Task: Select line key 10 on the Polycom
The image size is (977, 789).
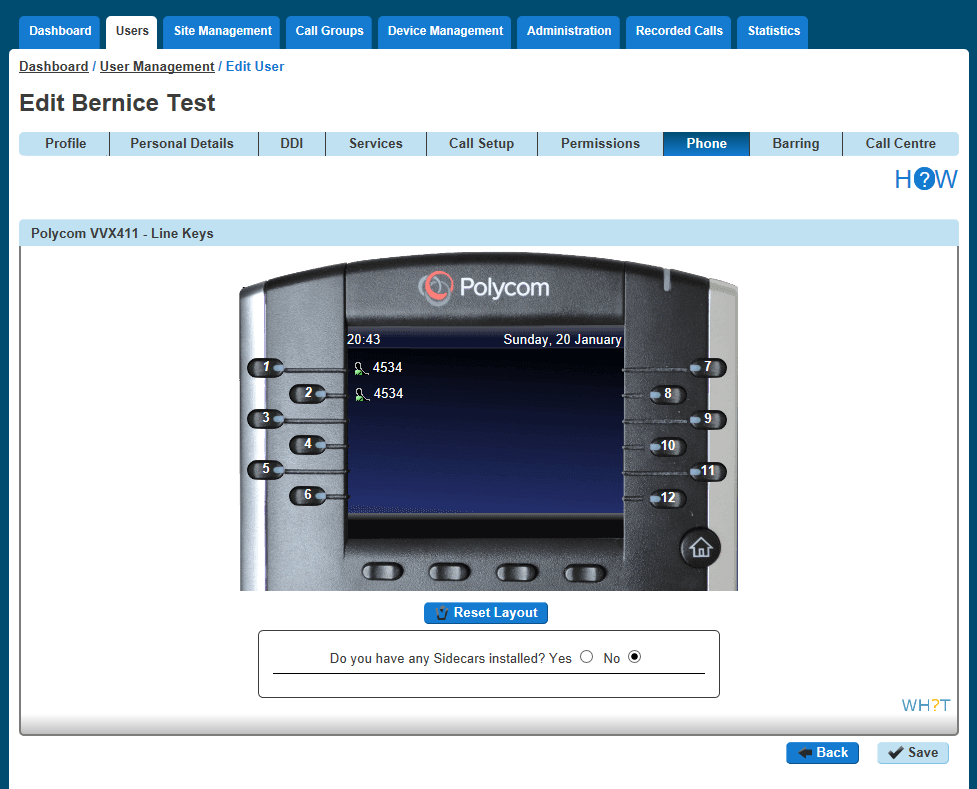Action: [x=668, y=446]
